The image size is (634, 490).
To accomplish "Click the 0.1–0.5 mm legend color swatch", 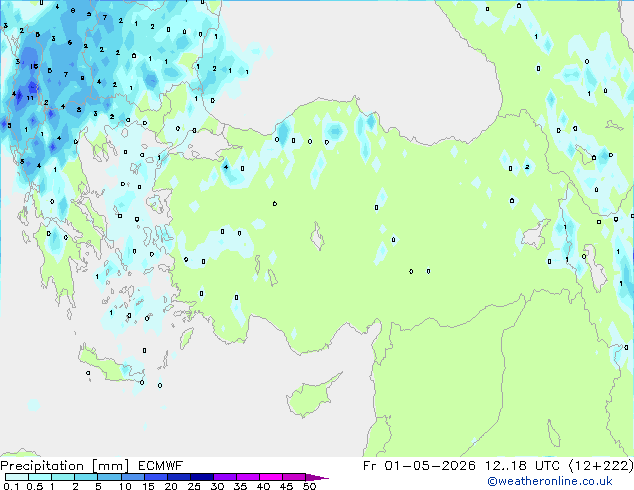I will click(x=17, y=477).
